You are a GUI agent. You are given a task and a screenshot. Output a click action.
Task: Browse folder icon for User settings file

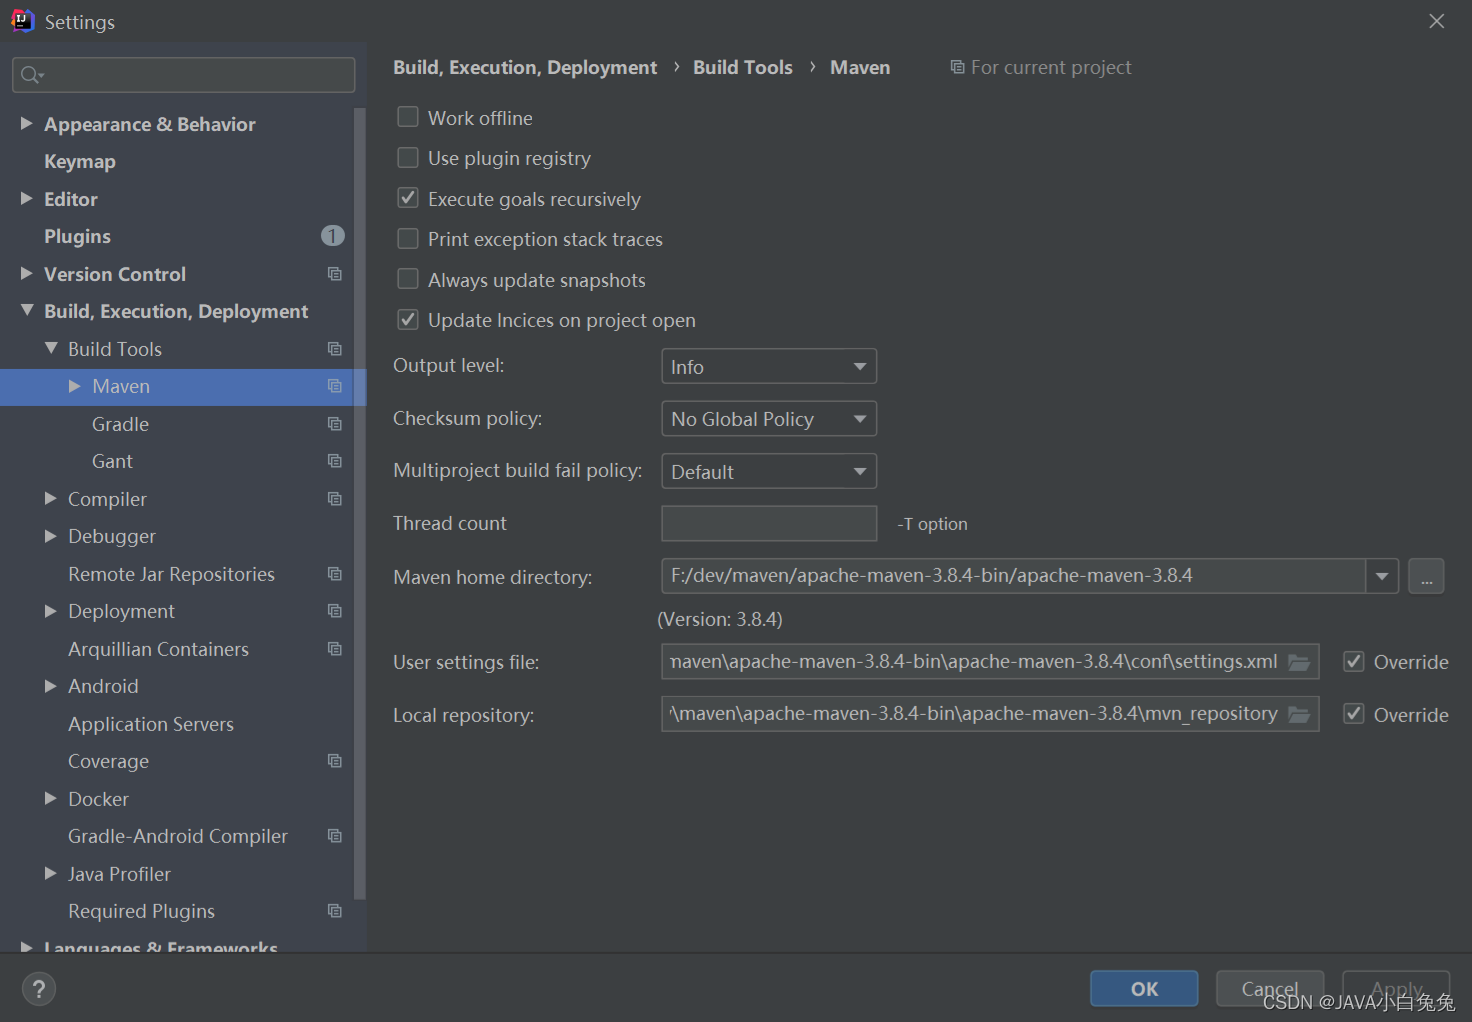click(1299, 662)
